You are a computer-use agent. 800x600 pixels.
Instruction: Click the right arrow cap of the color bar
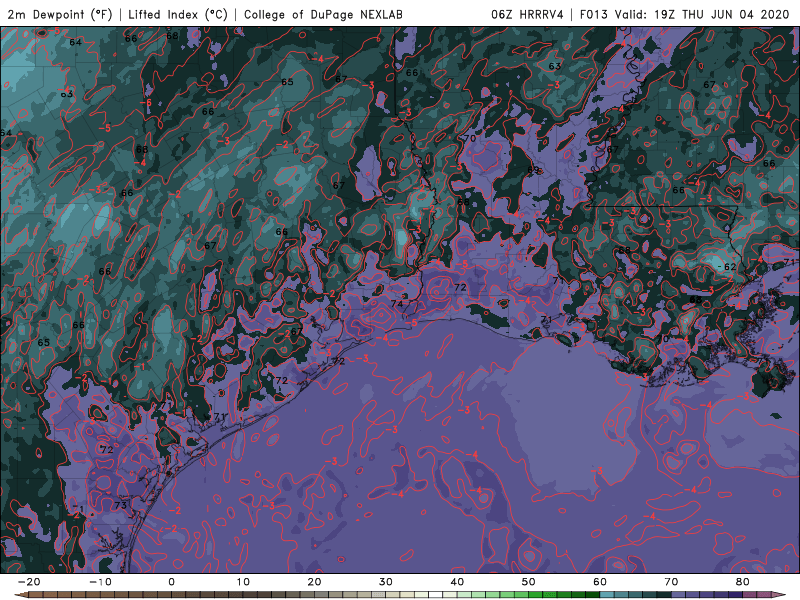click(x=779, y=594)
